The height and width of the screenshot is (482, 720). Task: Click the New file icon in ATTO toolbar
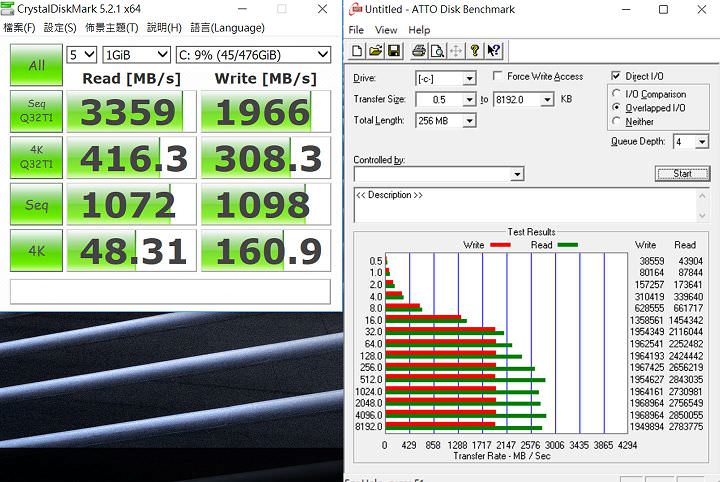tap(359, 51)
